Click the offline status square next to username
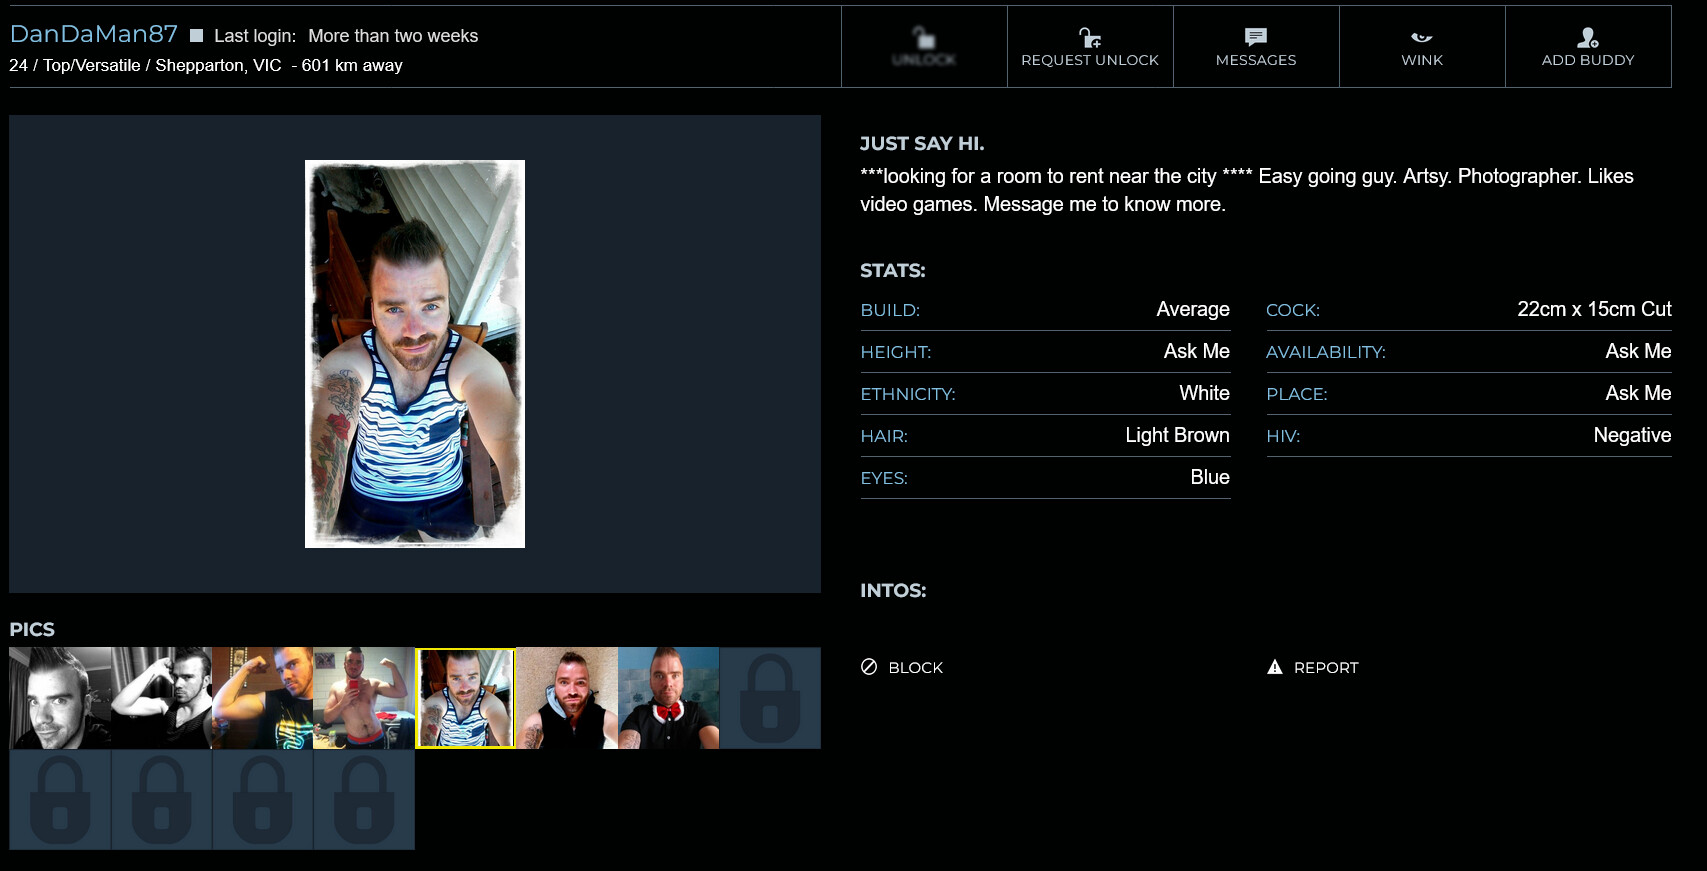Screen dimensions: 1707x871 (197, 36)
